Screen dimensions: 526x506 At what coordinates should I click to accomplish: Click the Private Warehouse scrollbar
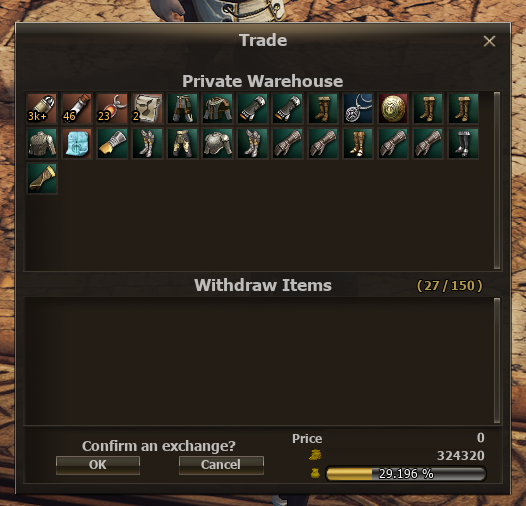tap(497, 181)
